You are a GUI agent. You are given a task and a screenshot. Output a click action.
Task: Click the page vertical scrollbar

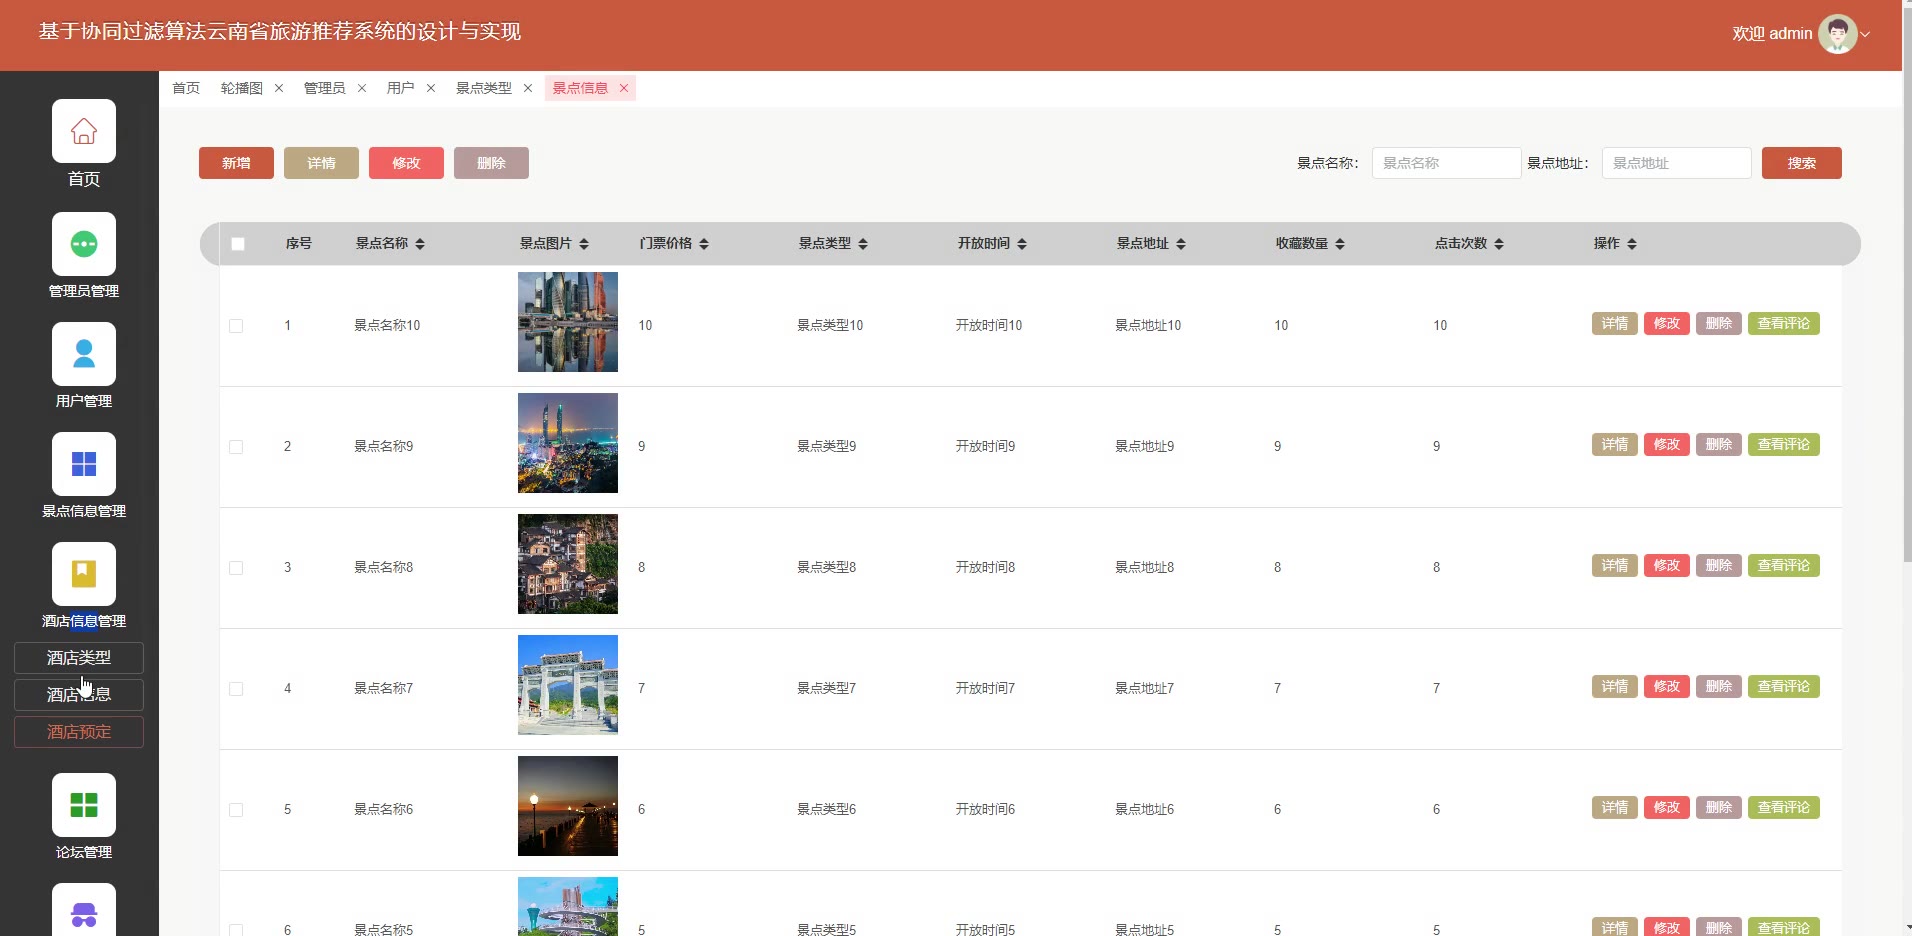tap(1906, 300)
